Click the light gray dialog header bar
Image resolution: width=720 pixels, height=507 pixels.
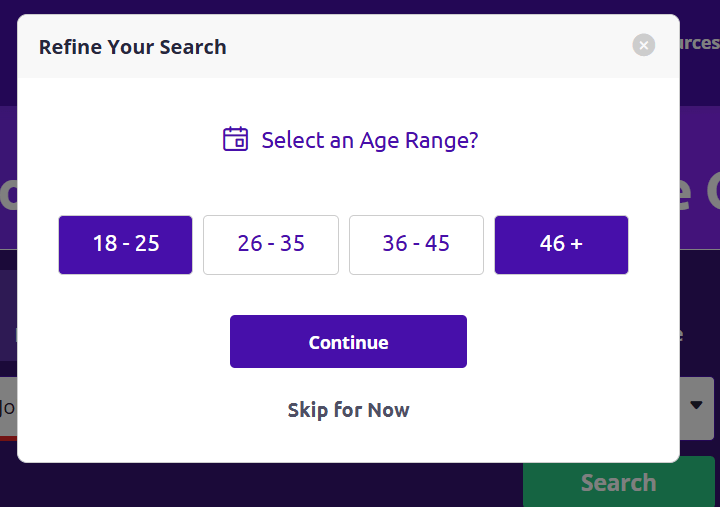(349, 46)
